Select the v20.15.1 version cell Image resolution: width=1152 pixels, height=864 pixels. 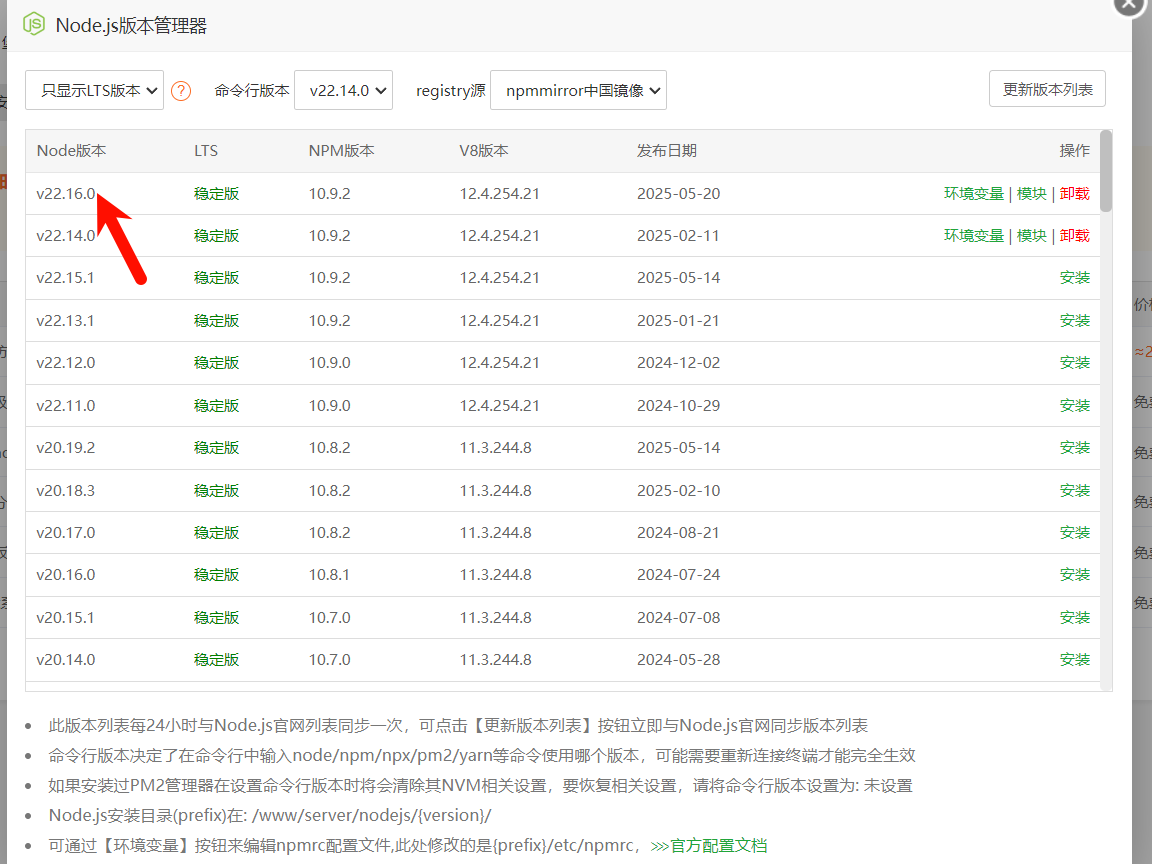coord(65,617)
